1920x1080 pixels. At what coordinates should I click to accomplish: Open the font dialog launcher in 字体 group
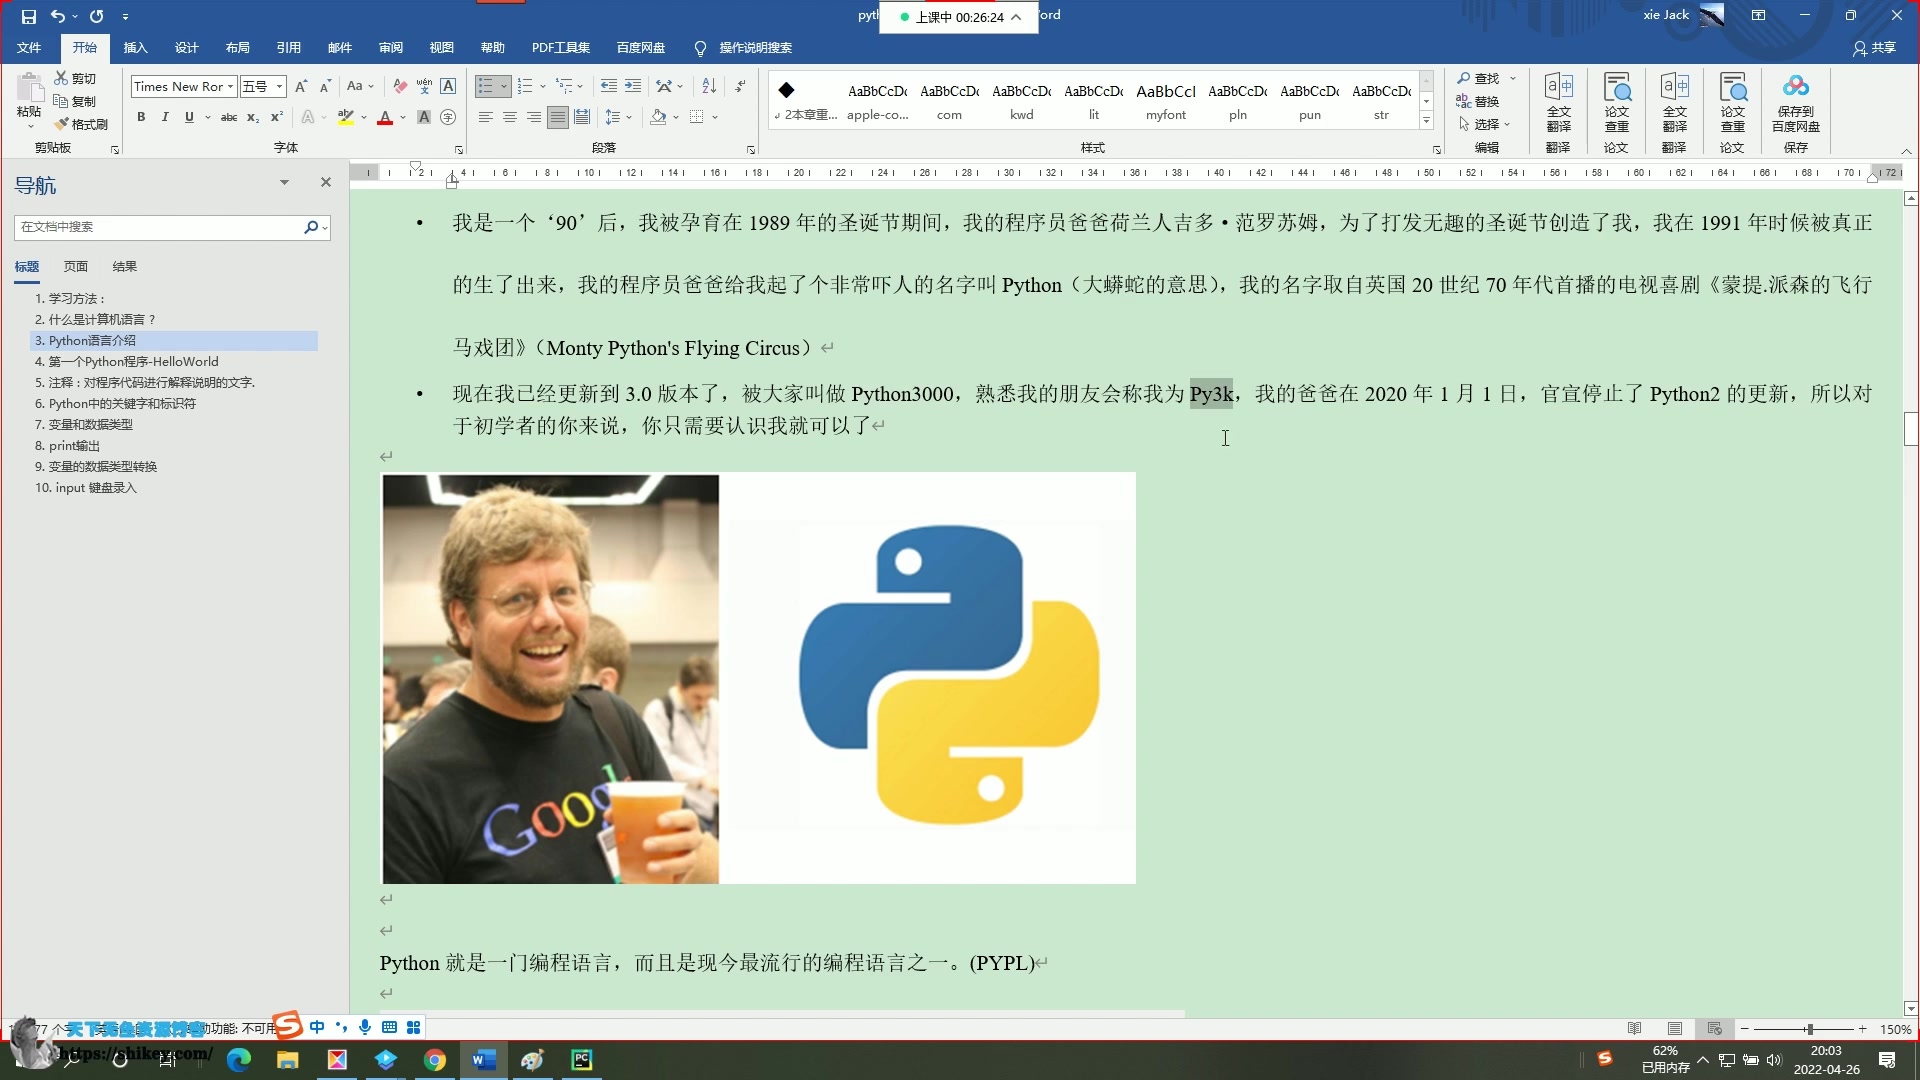[459, 149]
